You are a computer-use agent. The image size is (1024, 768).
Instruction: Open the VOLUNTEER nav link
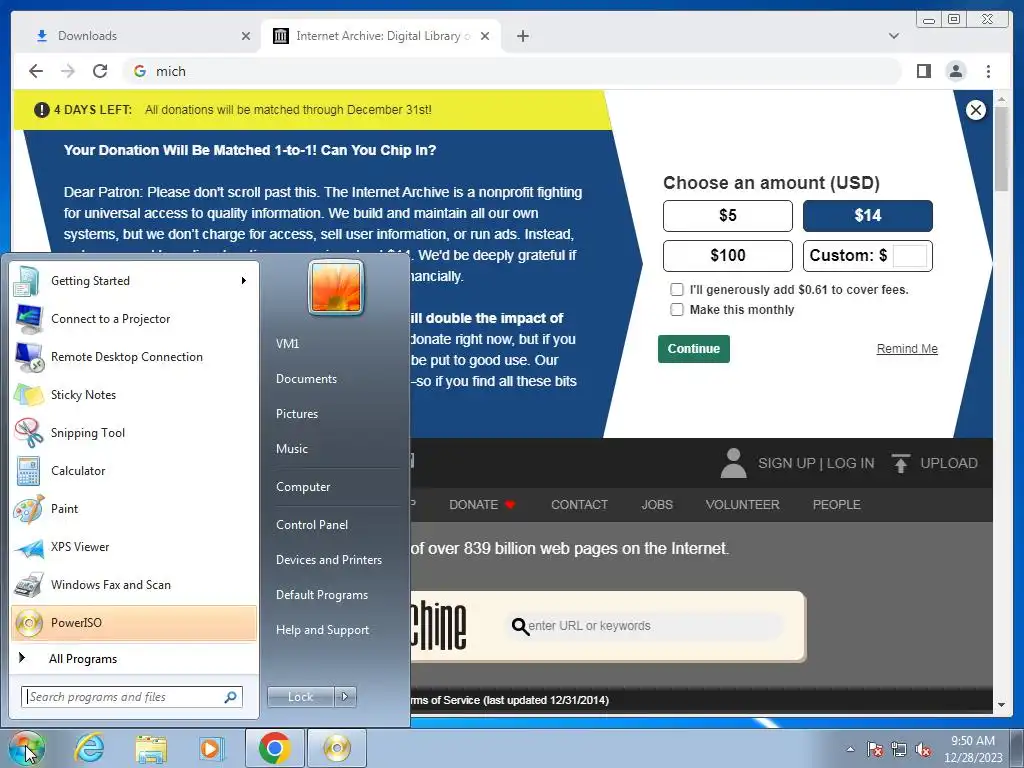[x=743, y=505]
